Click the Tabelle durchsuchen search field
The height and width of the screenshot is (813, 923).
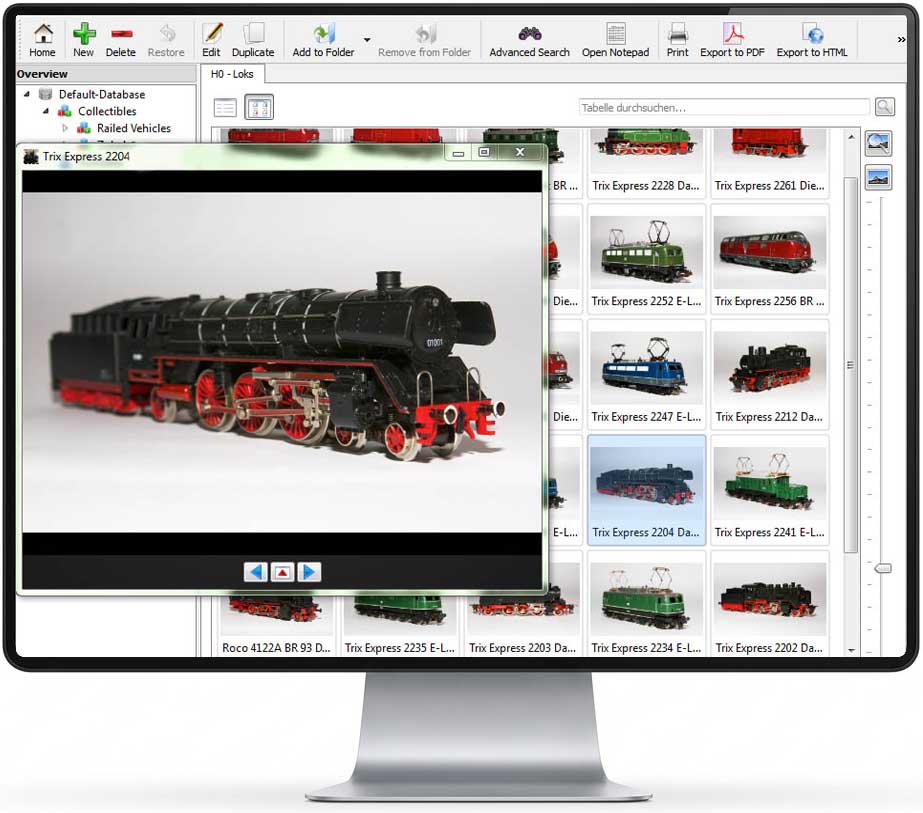click(x=724, y=108)
